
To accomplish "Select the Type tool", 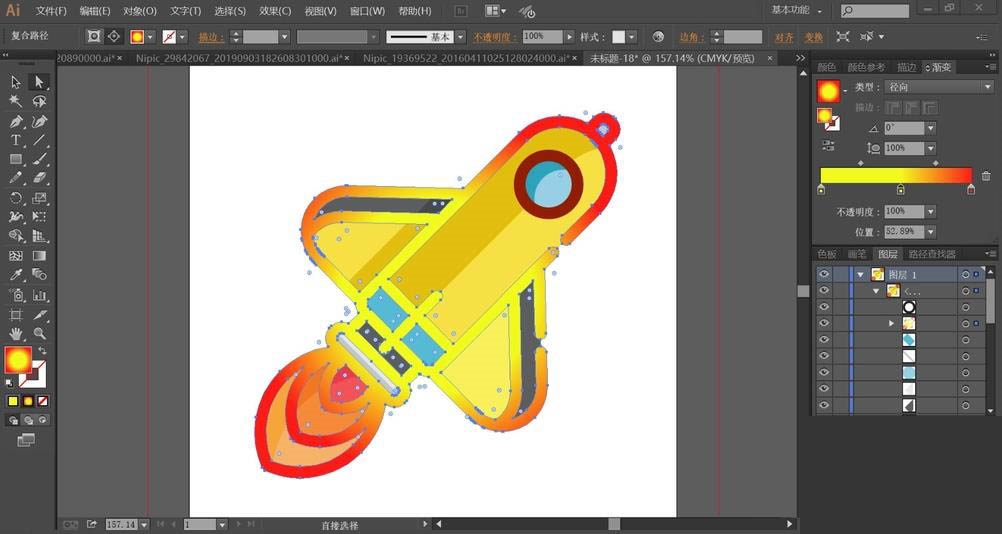I will point(16,141).
